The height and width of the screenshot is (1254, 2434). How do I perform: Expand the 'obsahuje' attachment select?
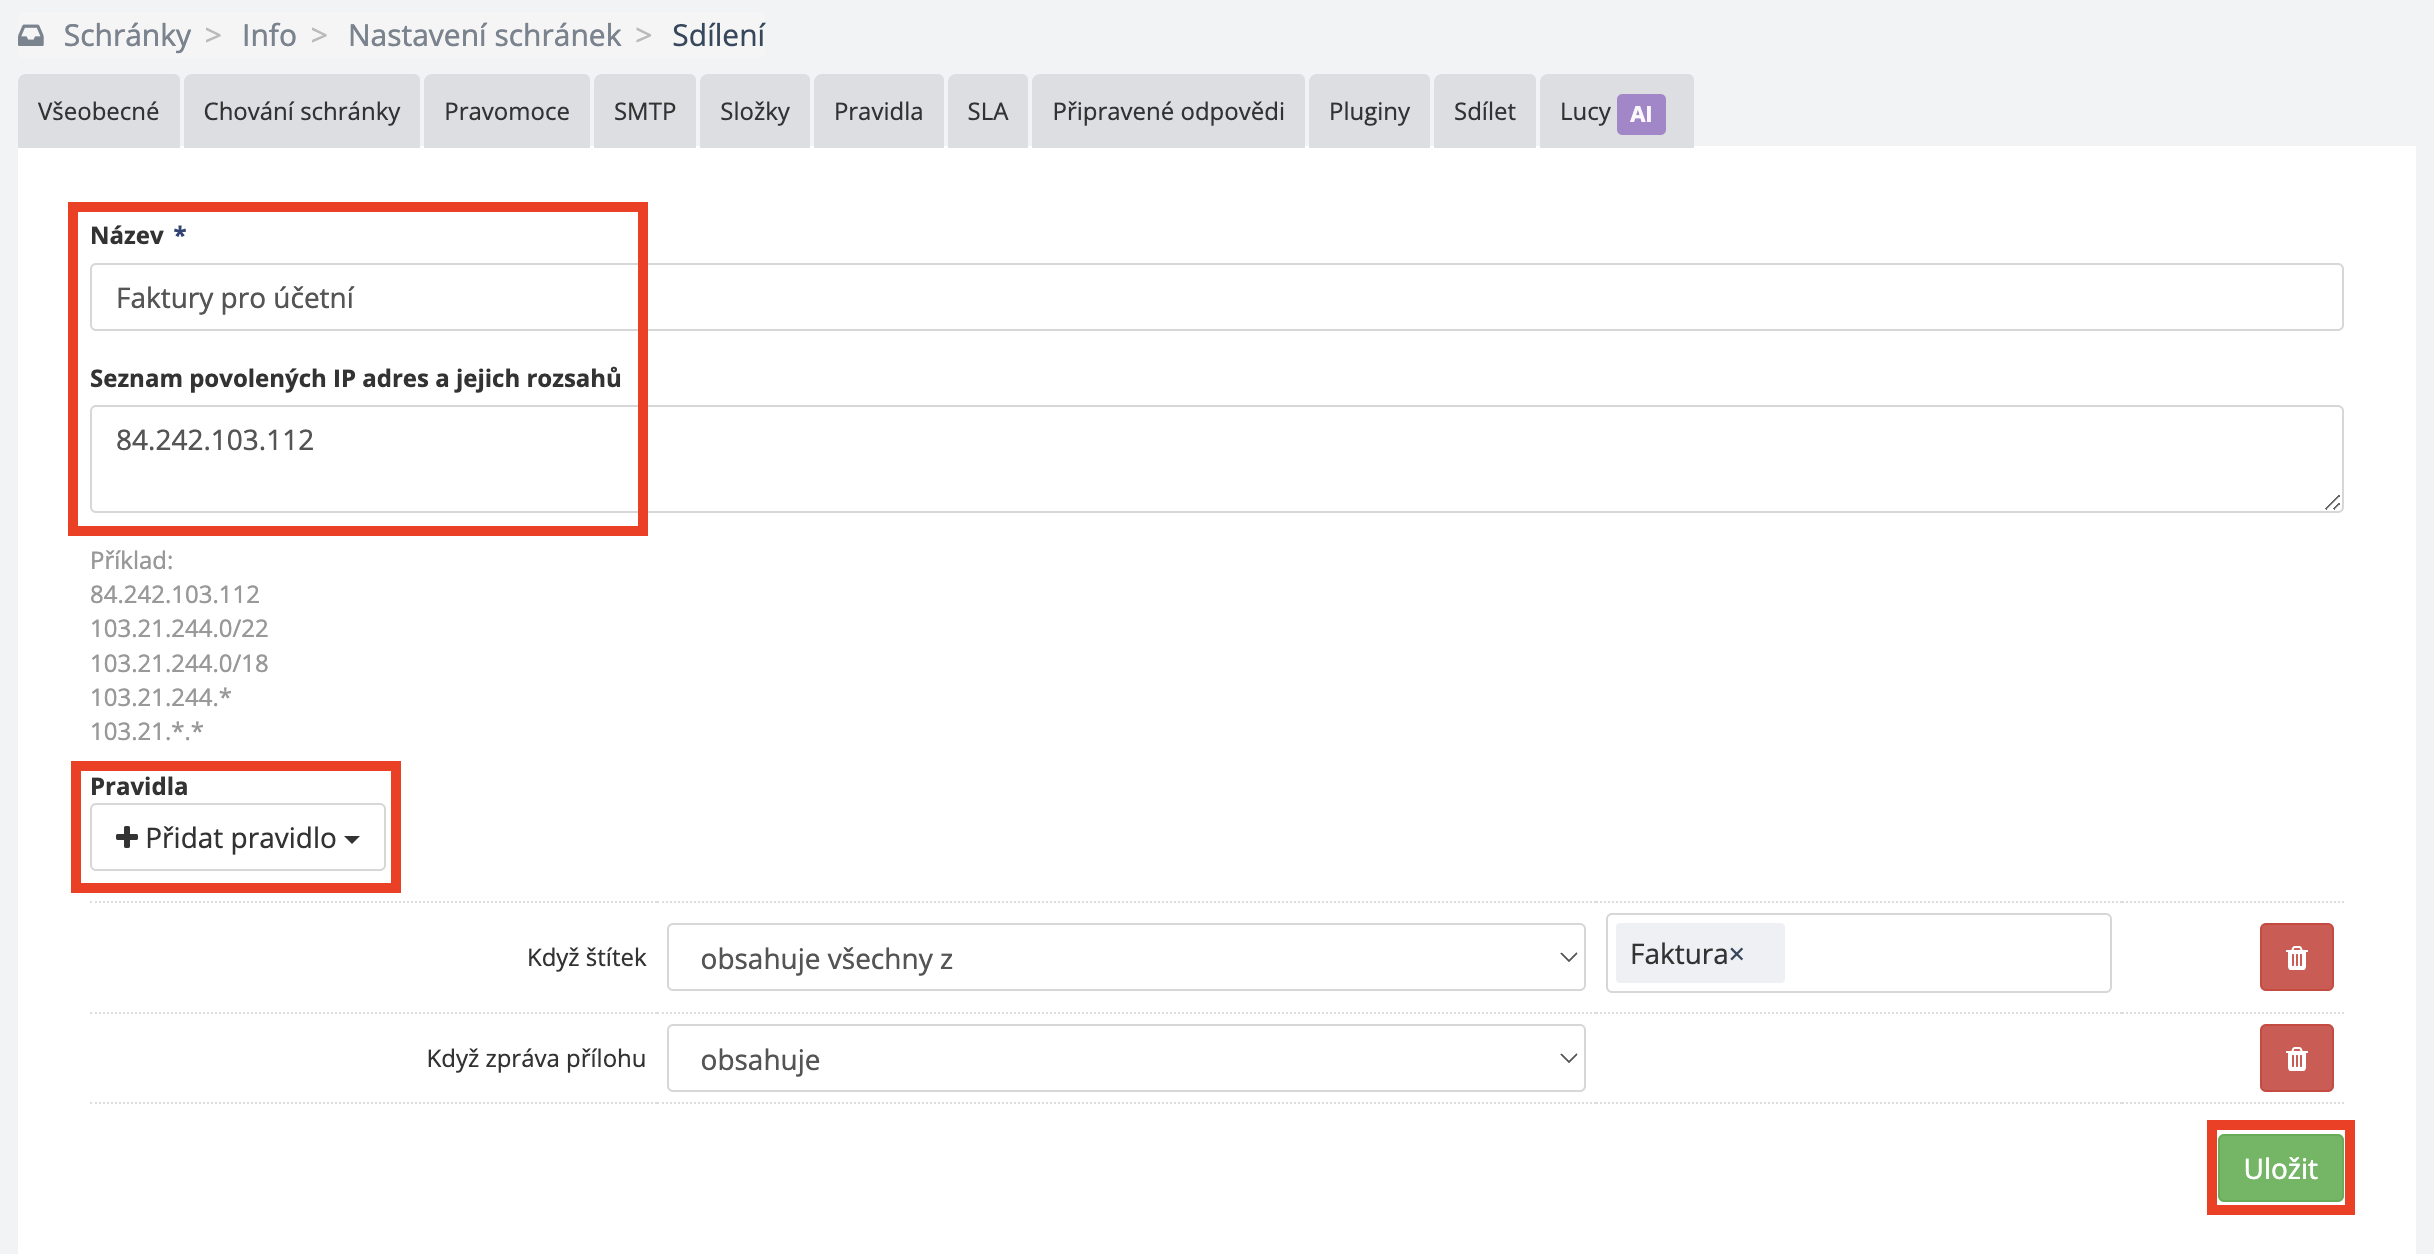coord(1125,1059)
